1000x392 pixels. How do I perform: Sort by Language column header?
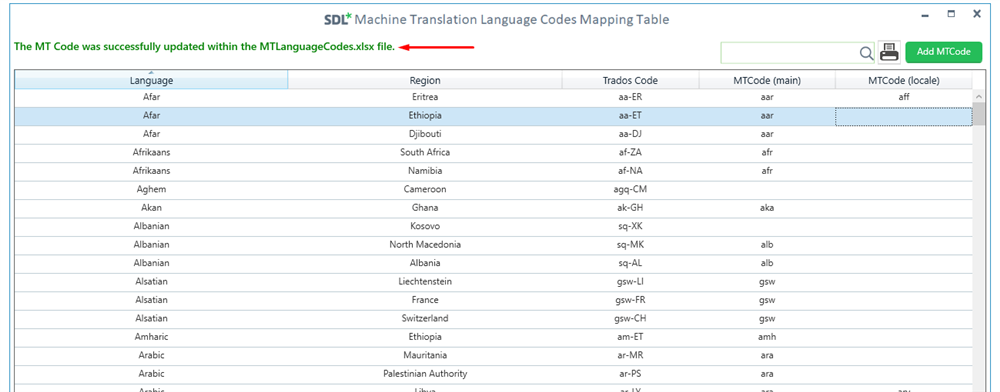click(x=151, y=80)
